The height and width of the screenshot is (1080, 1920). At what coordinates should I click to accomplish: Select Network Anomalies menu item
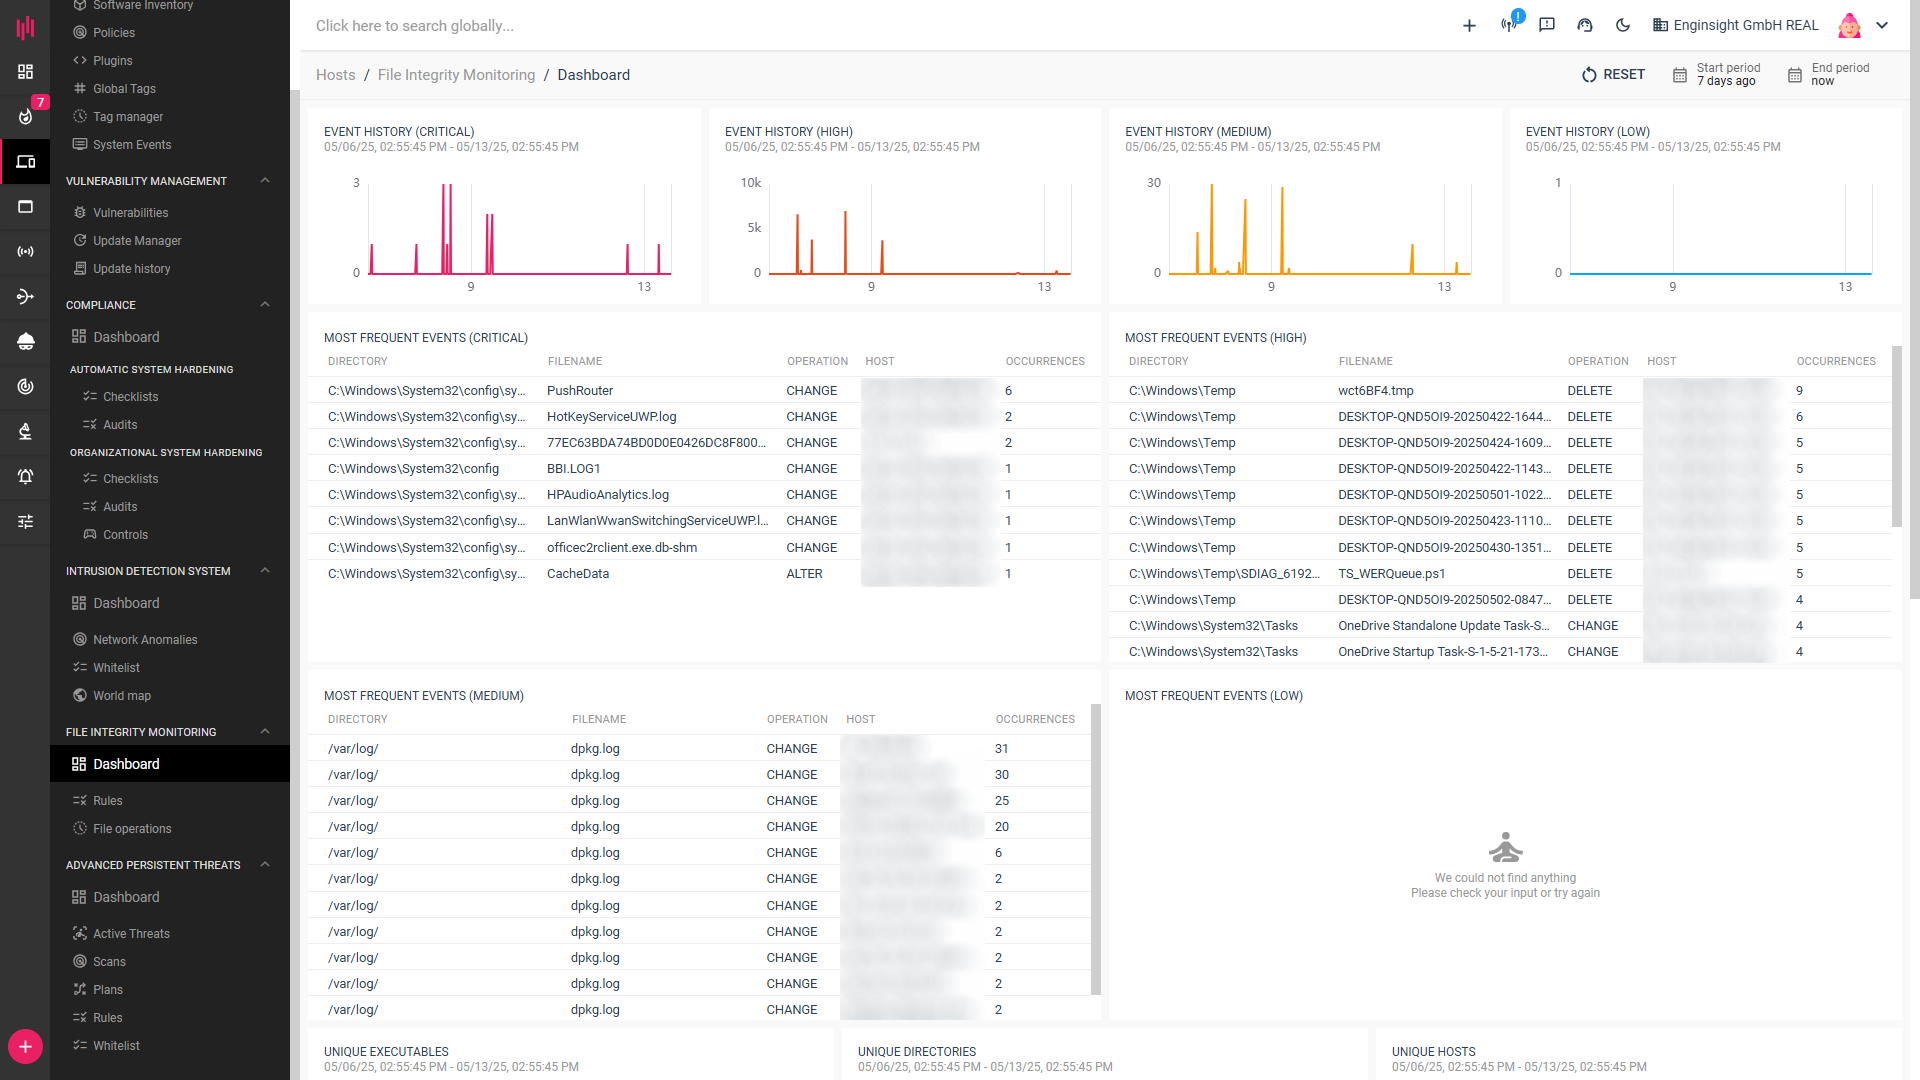click(x=145, y=640)
